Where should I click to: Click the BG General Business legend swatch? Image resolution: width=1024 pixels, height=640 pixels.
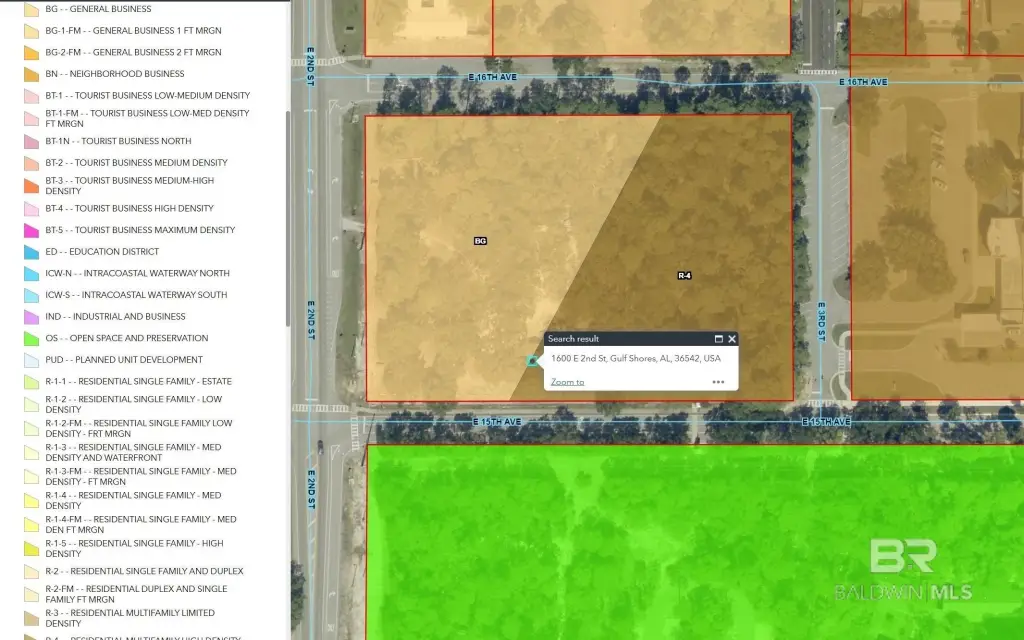click(31, 9)
